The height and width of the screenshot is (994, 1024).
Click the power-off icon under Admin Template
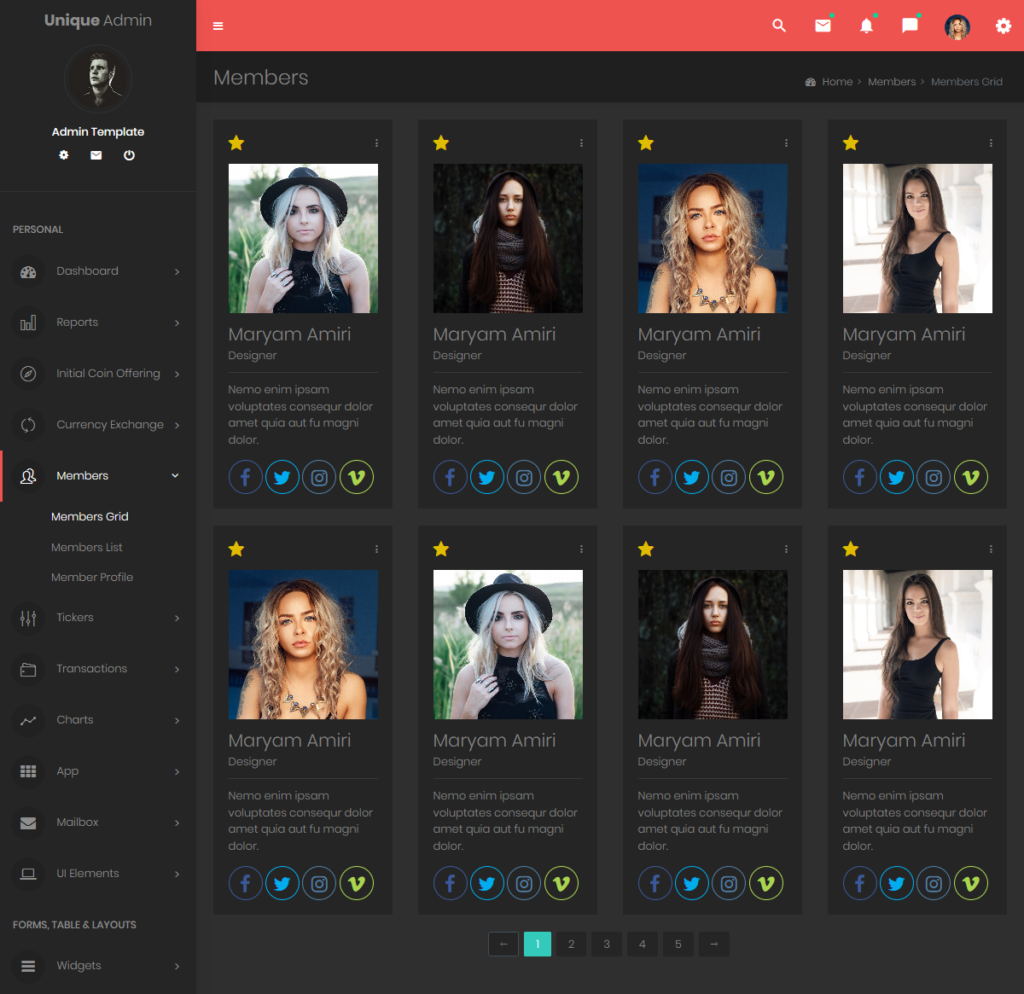(128, 155)
